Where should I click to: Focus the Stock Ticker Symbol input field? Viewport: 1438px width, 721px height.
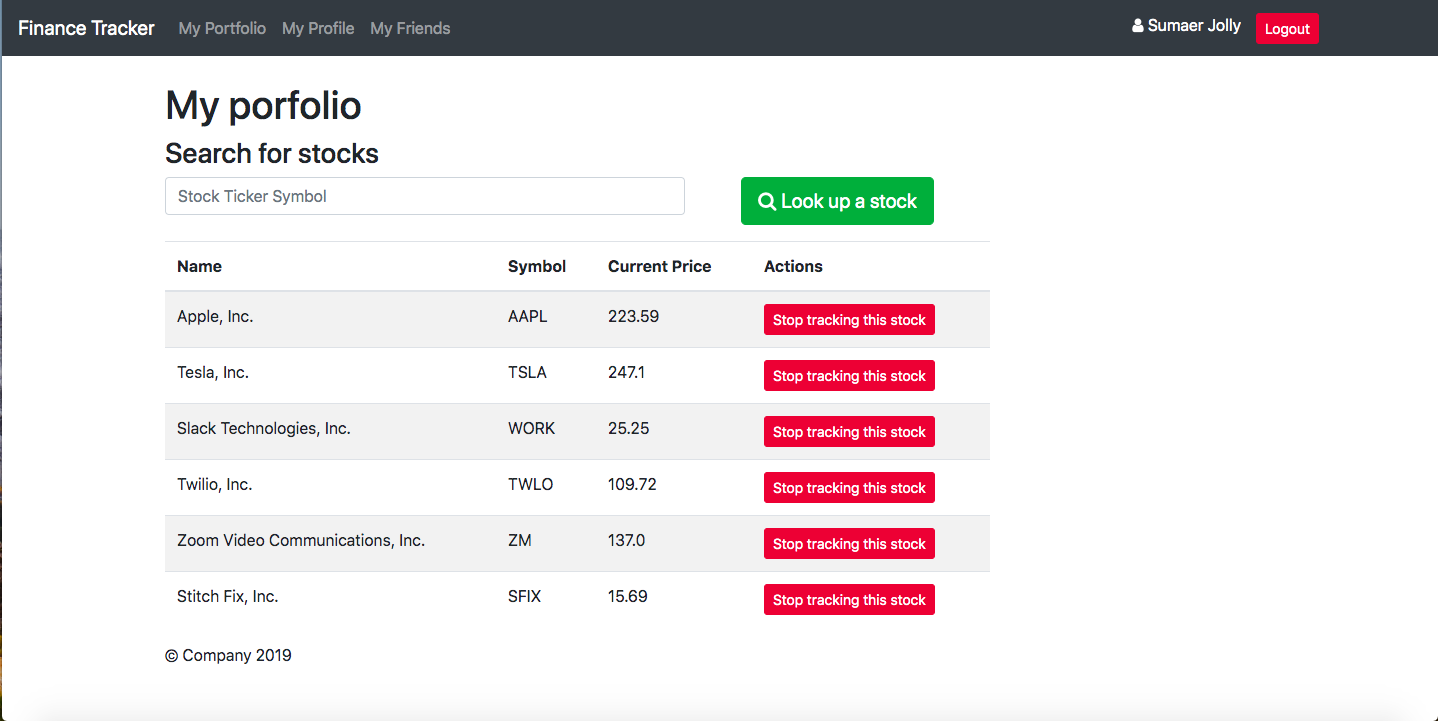click(425, 196)
